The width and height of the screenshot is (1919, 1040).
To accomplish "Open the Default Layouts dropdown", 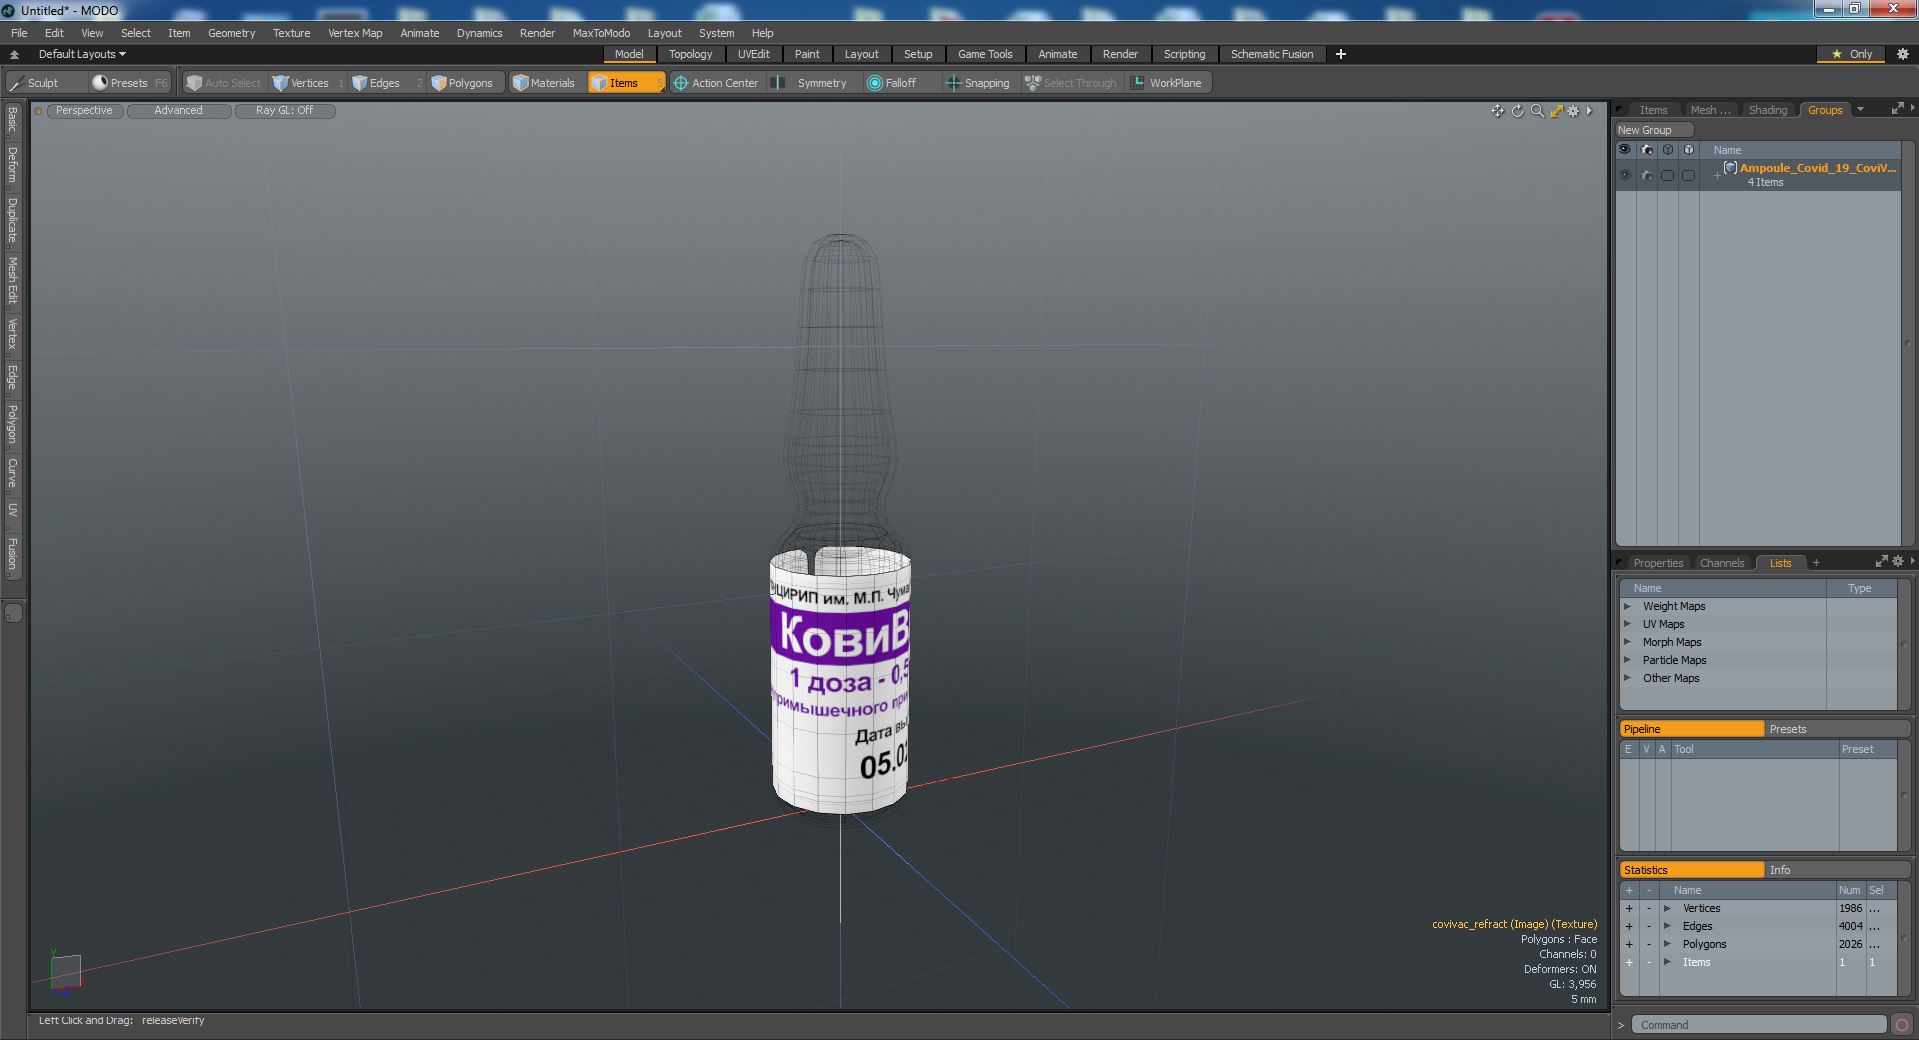I will [82, 54].
